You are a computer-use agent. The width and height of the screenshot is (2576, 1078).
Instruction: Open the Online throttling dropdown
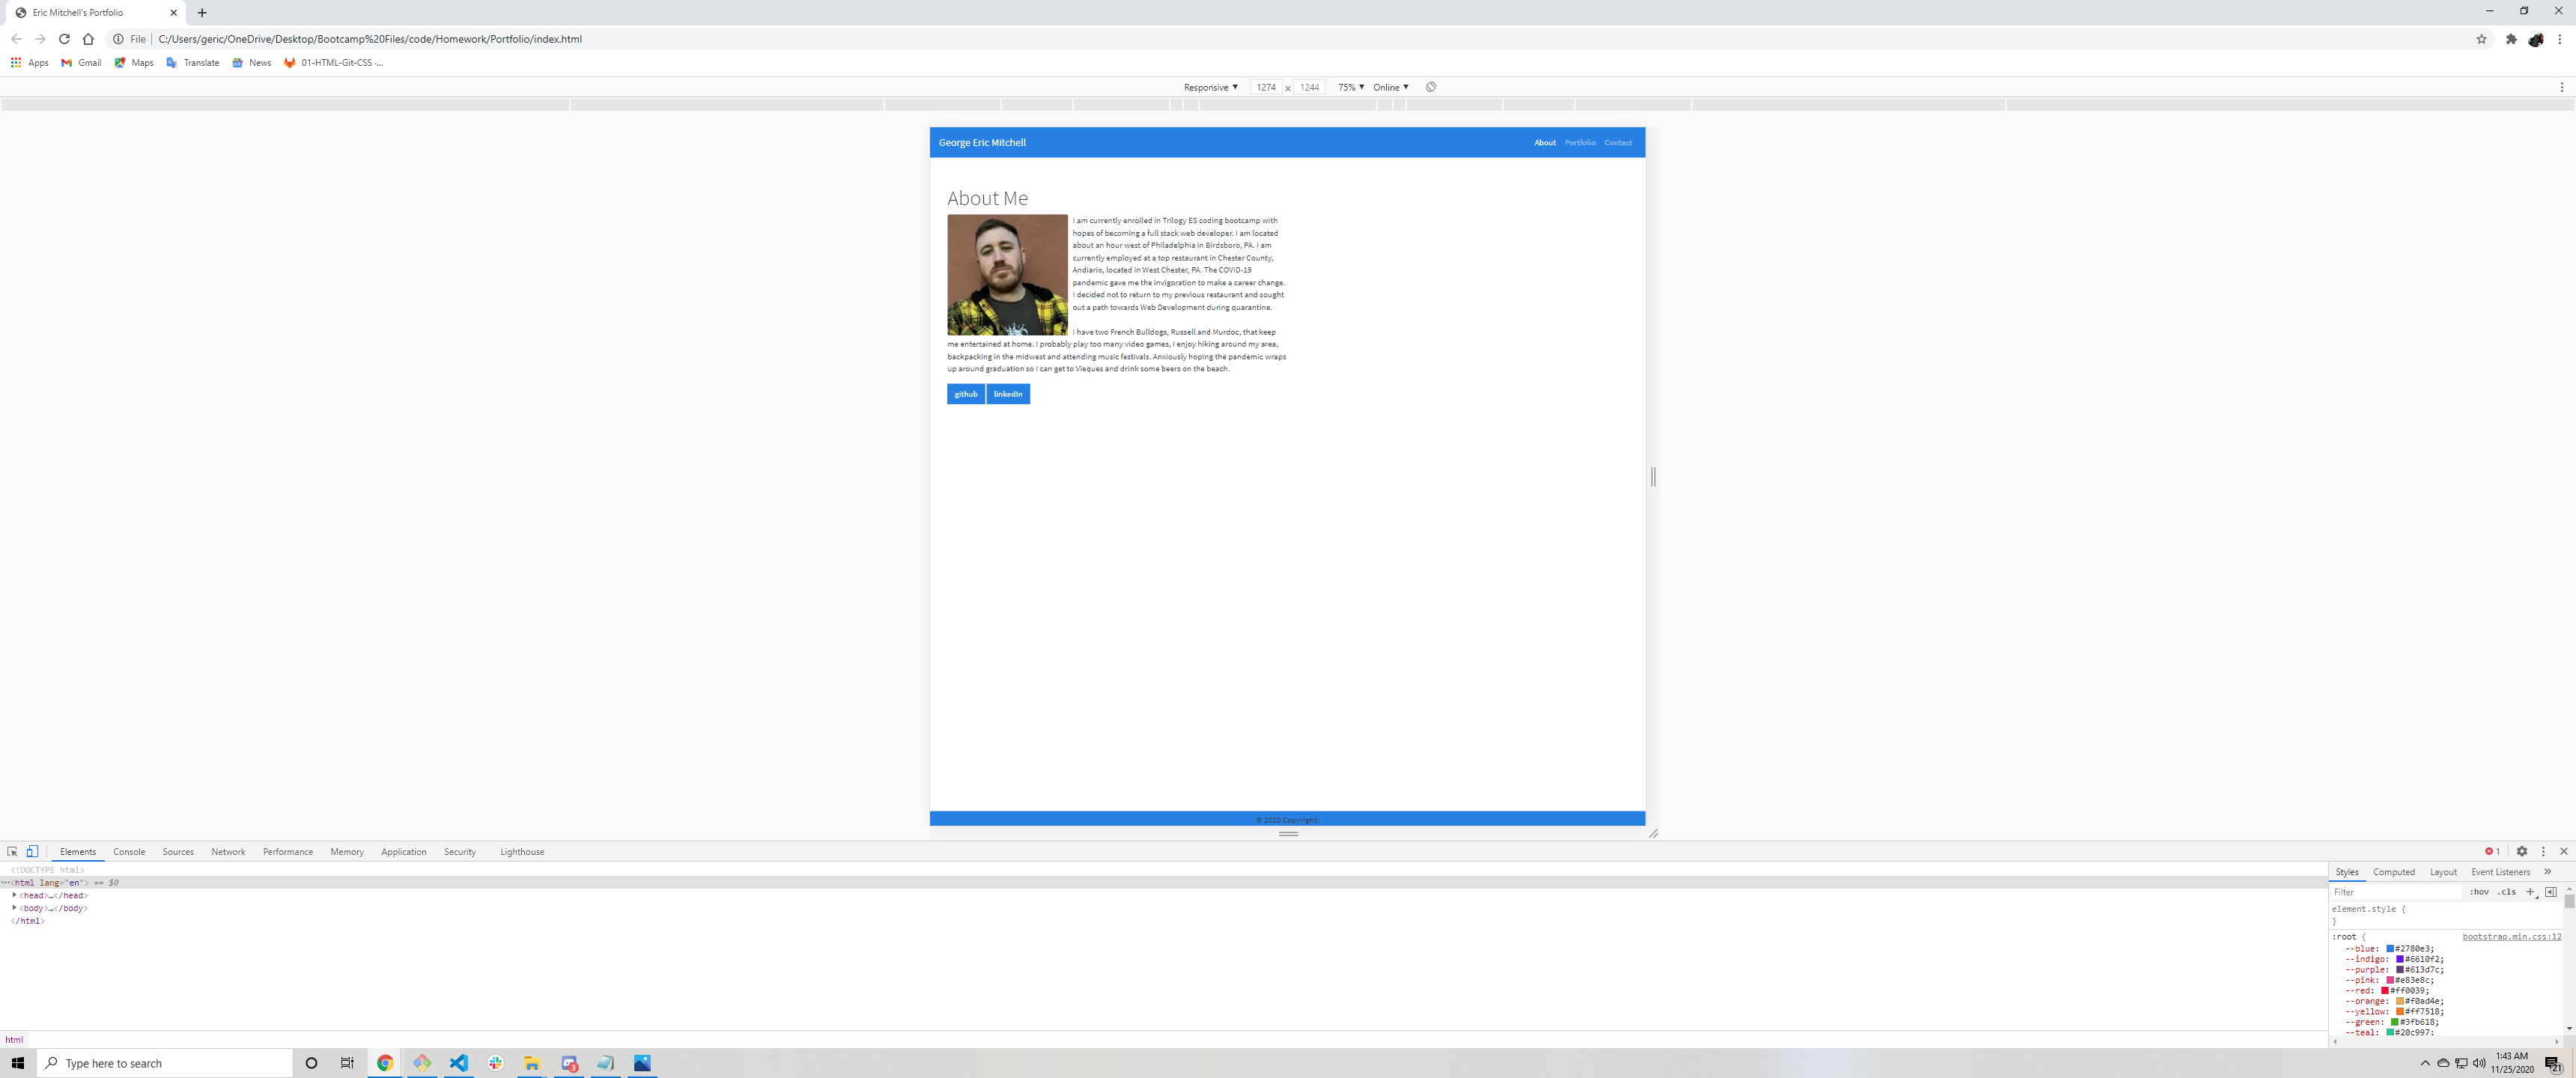tap(1390, 87)
